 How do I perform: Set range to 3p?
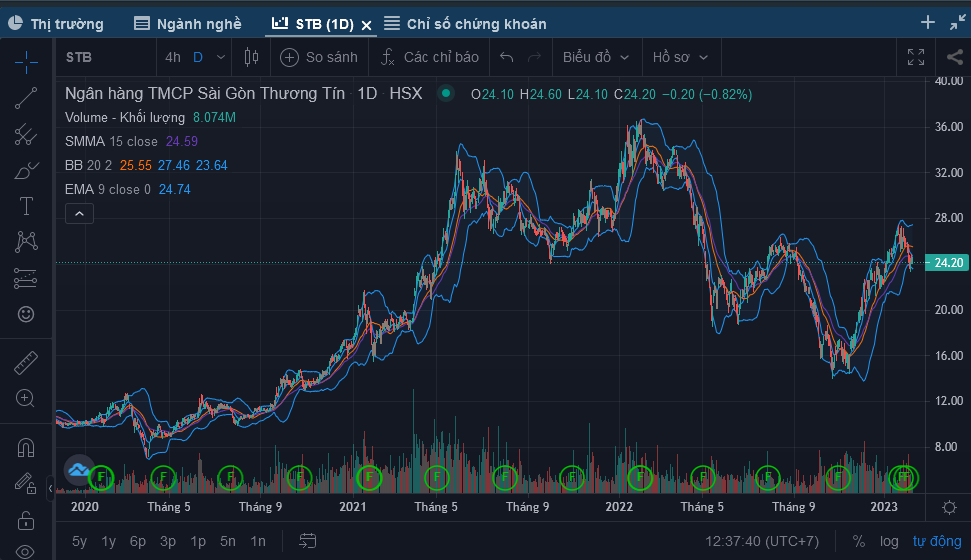(x=168, y=541)
